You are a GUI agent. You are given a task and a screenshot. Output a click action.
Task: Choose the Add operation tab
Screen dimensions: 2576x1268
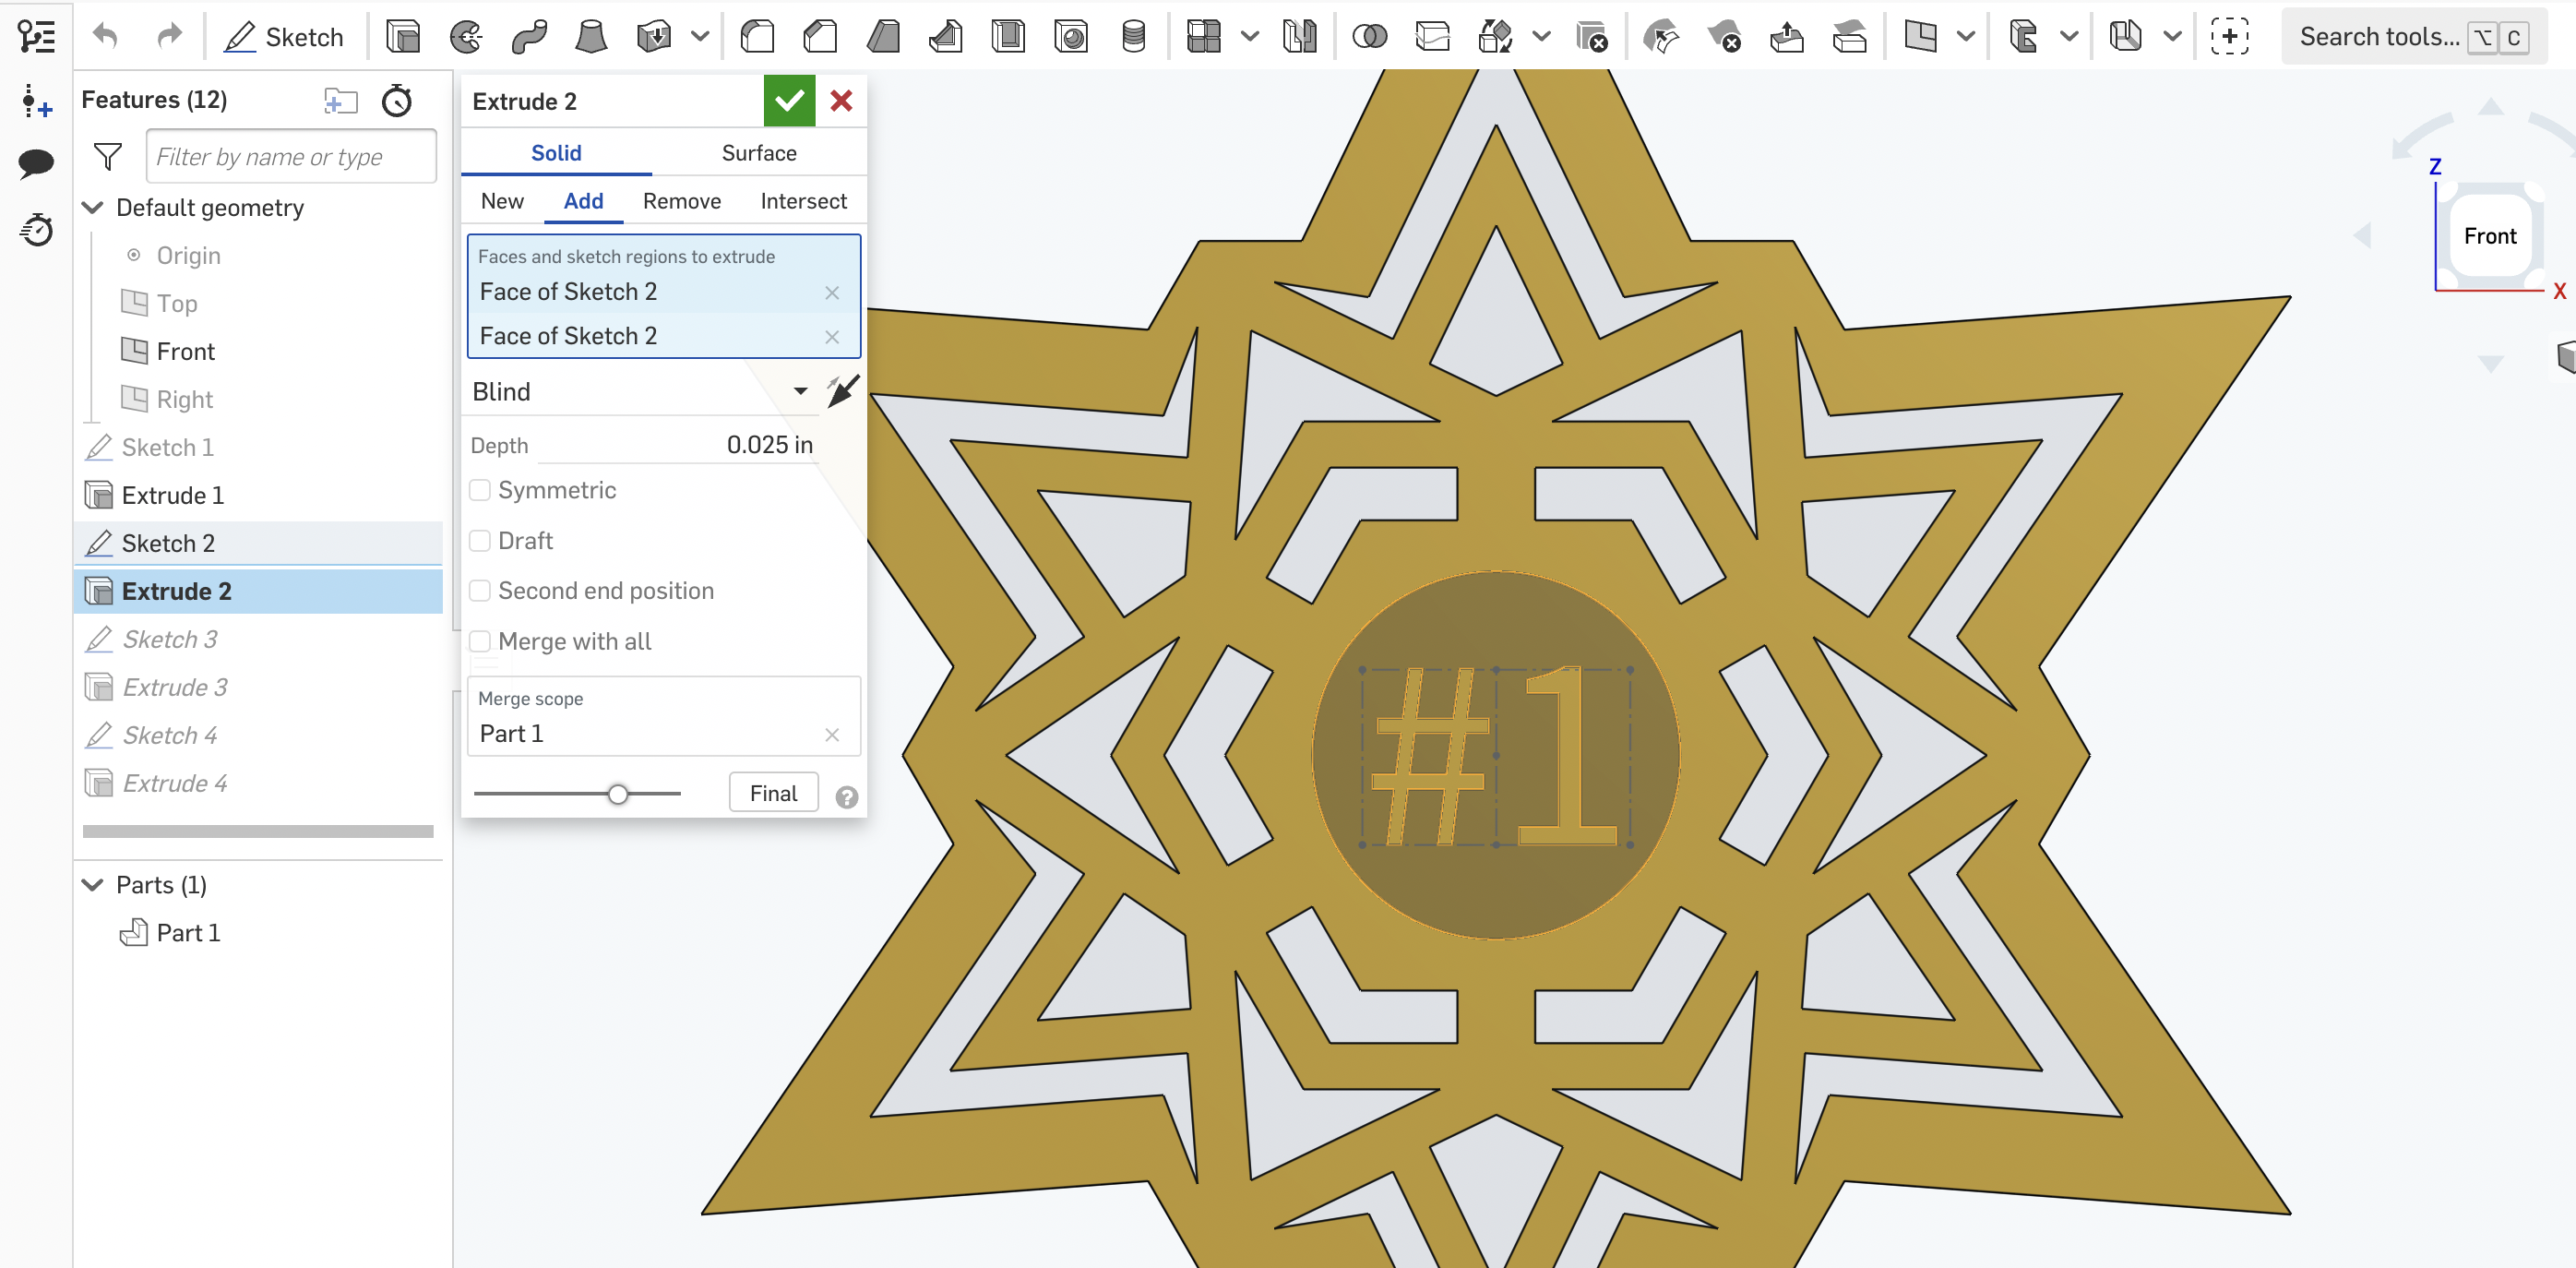pyautogui.click(x=583, y=201)
